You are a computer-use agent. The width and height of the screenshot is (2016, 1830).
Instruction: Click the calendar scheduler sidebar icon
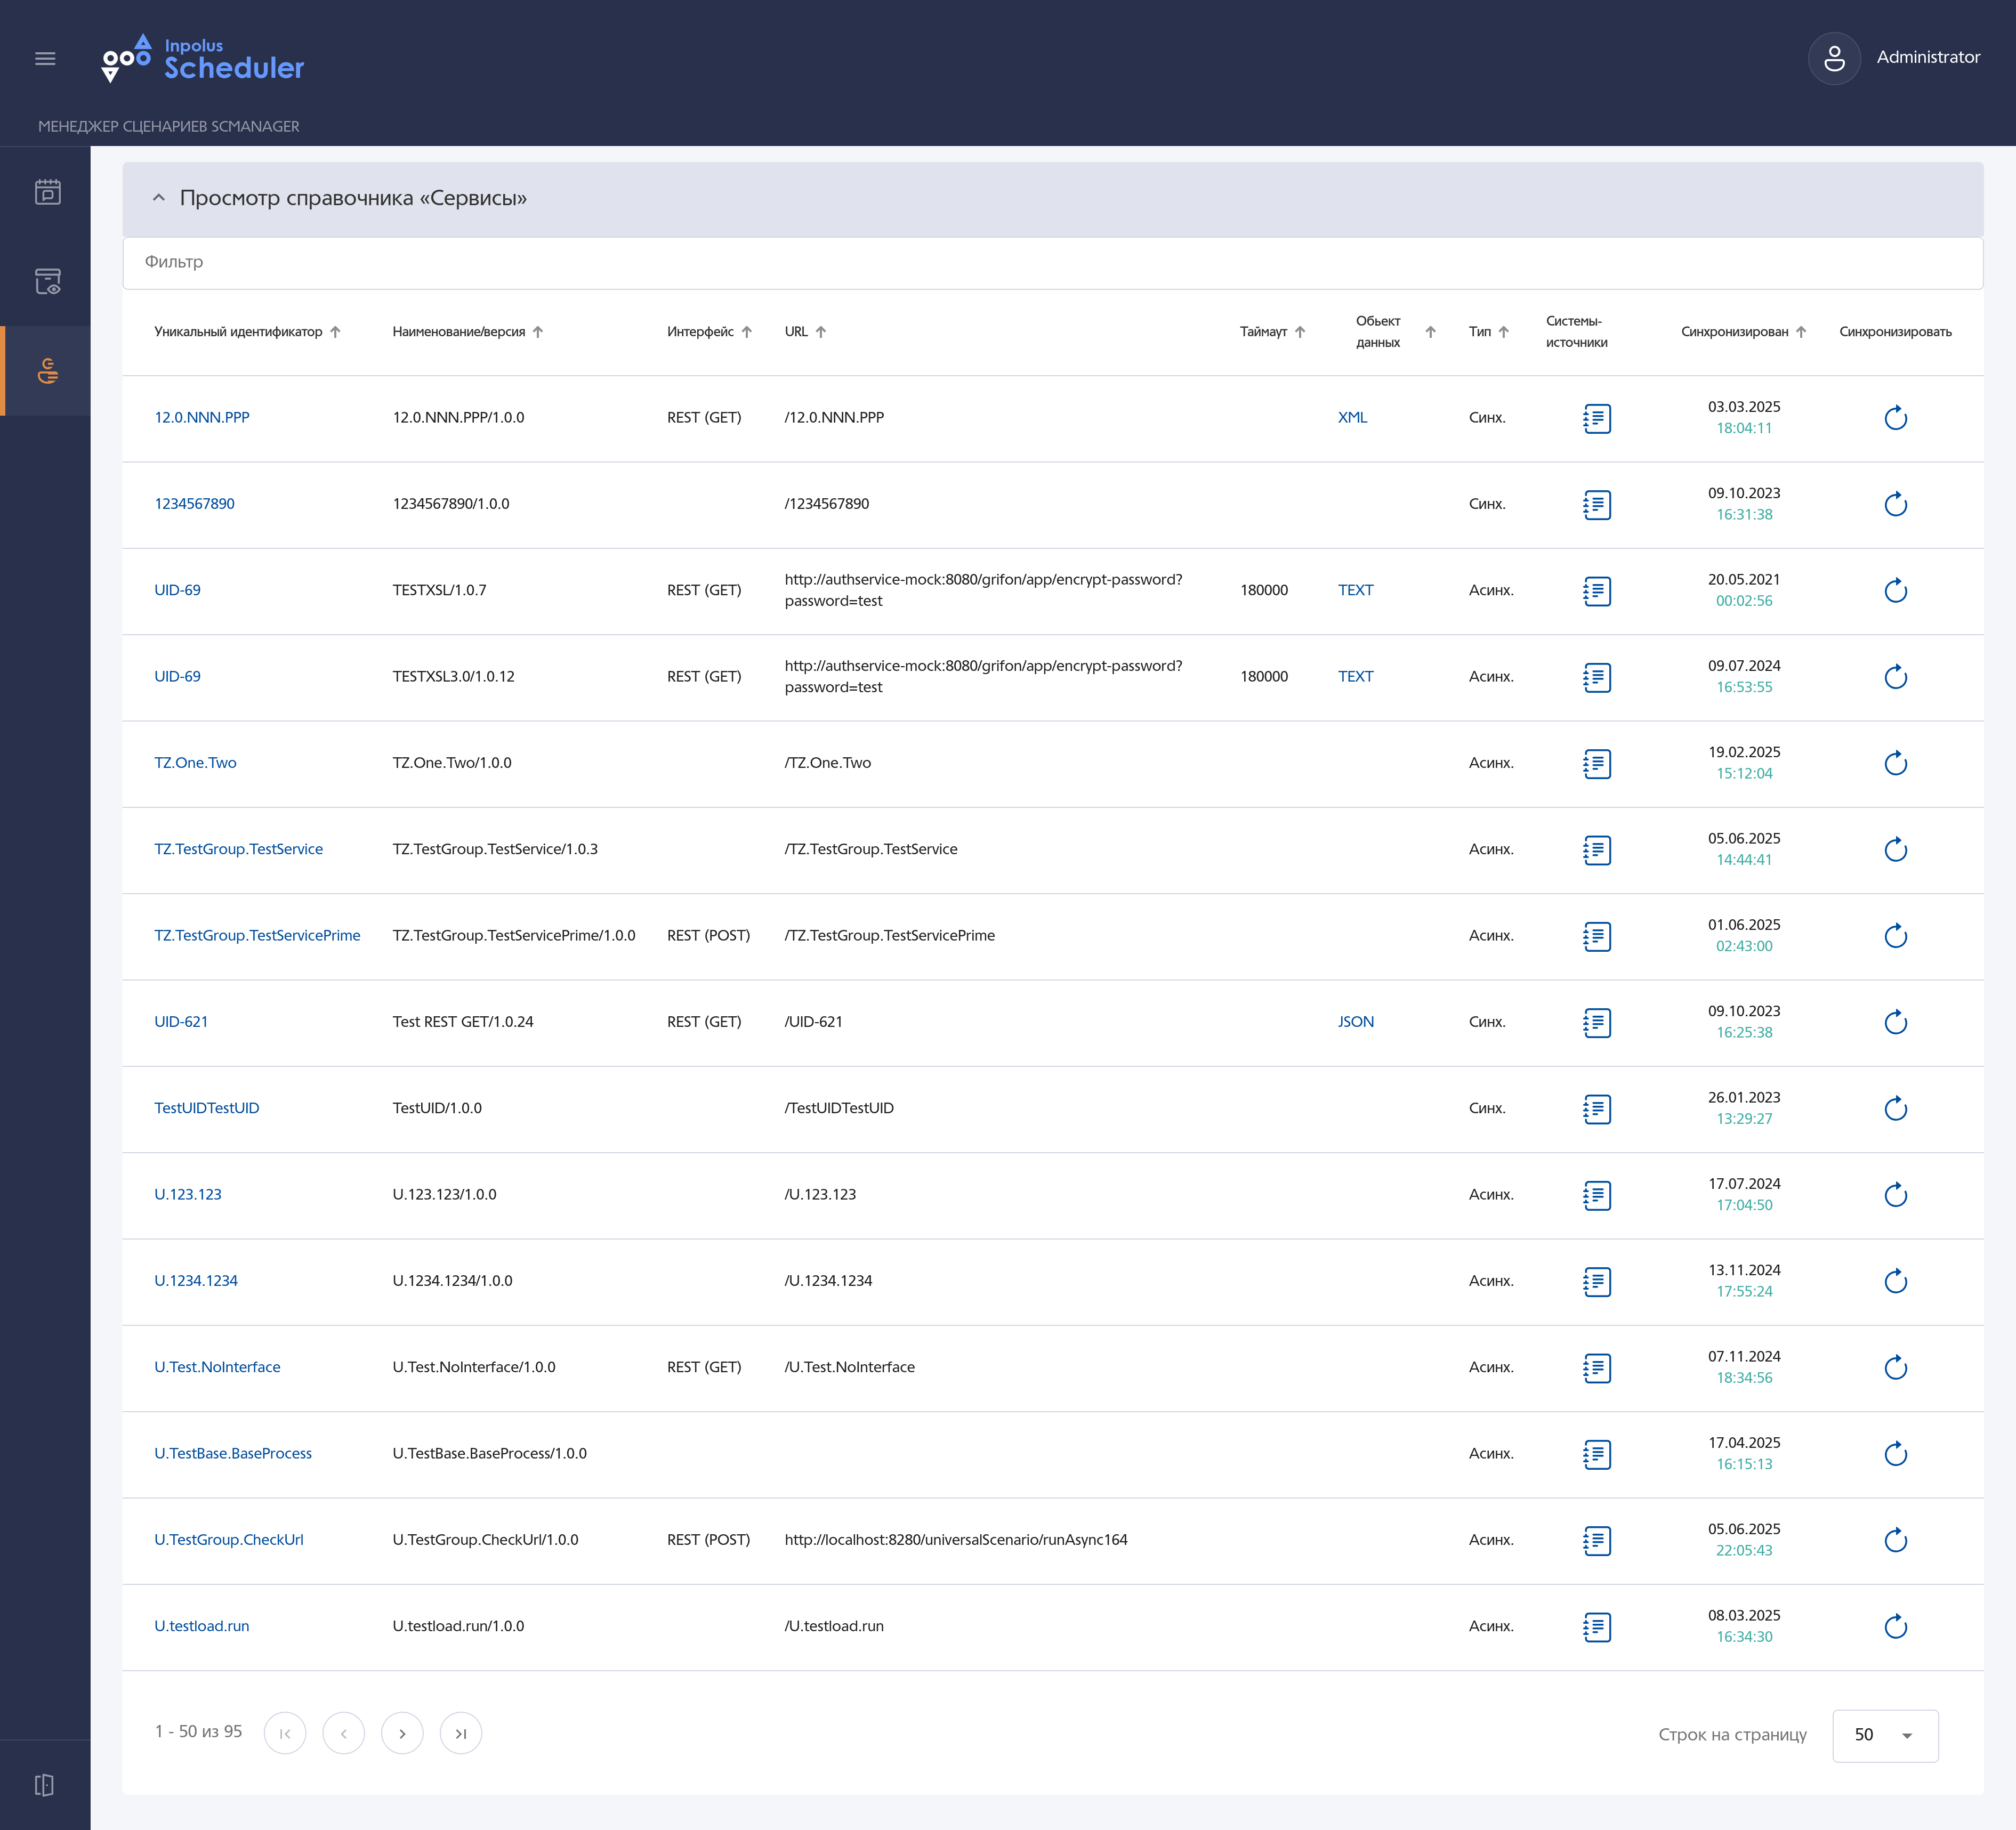47,192
